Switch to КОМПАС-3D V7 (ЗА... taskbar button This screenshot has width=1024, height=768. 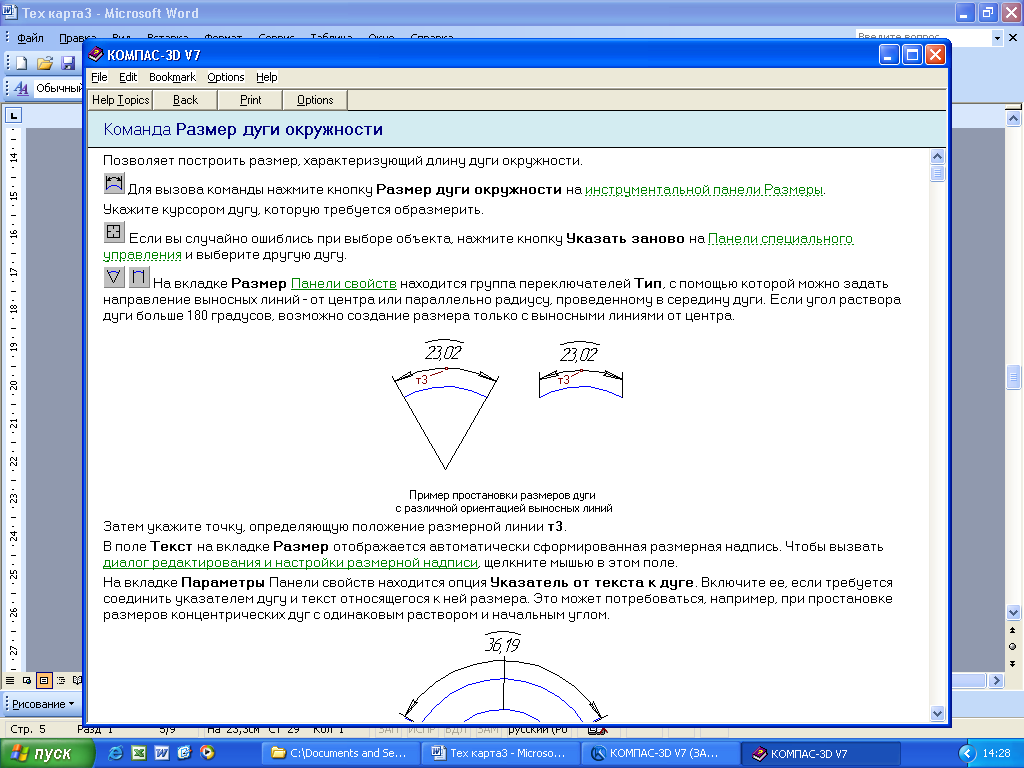point(661,753)
